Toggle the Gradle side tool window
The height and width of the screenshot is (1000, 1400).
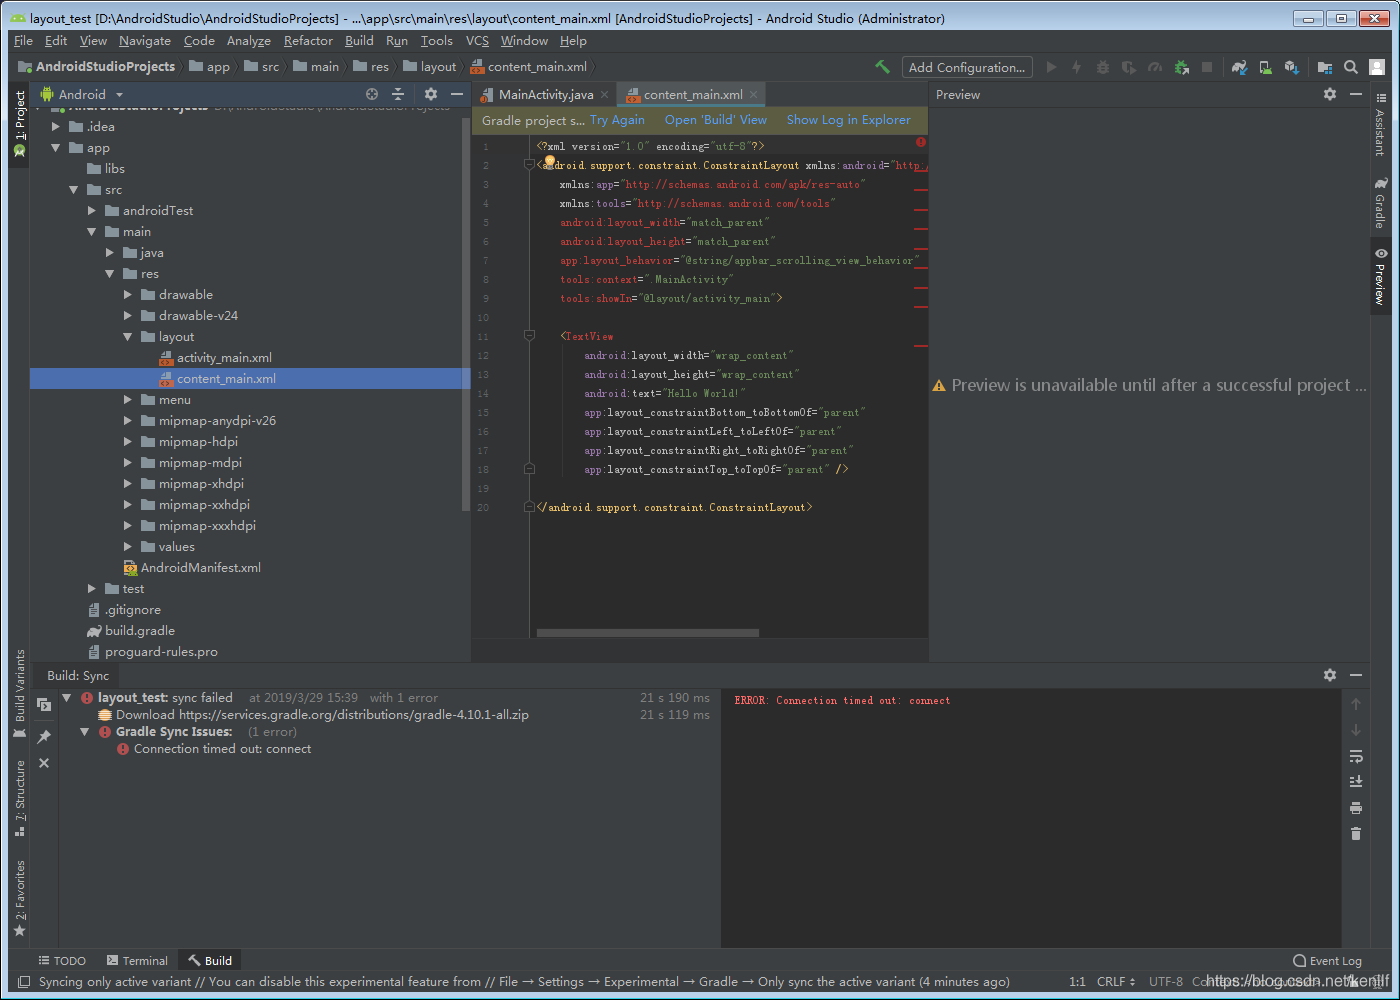tap(1380, 203)
